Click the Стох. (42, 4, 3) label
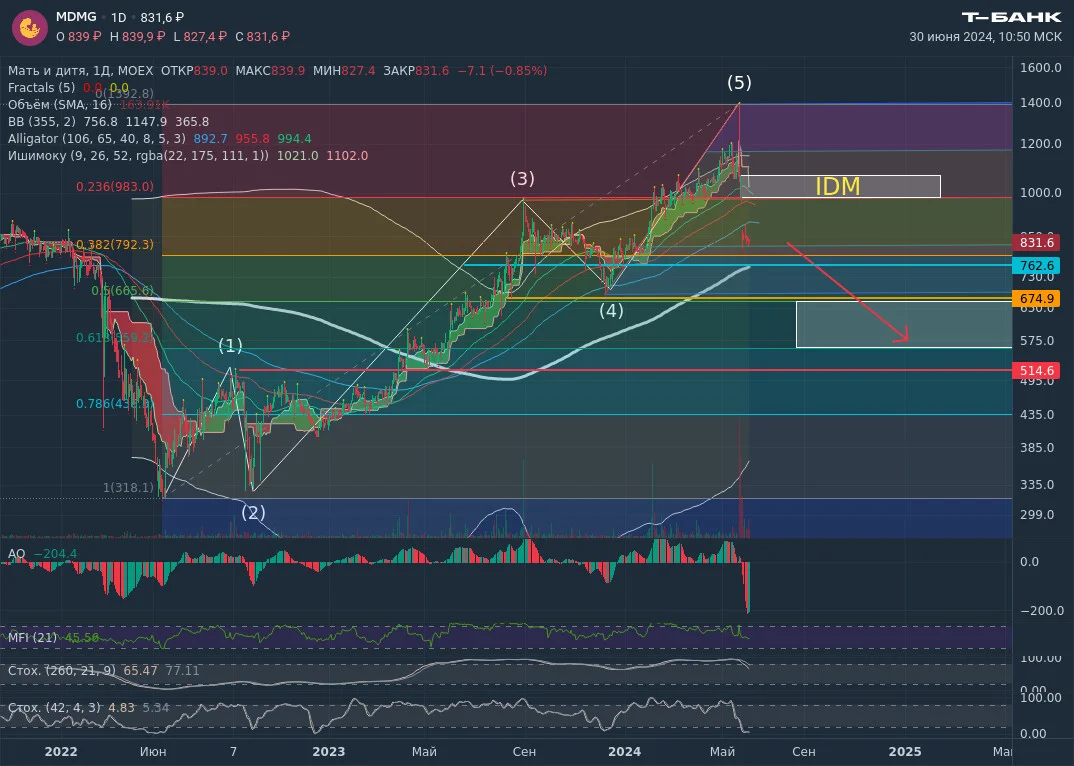 click(x=55, y=708)
